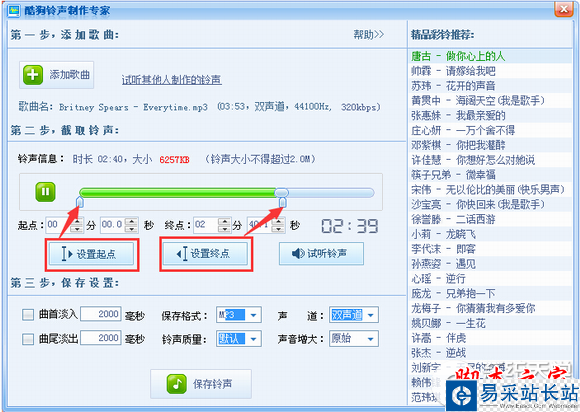The image size is (580, 412).
Task: Open the 试听其他人制作的铃声 link
Action: coord(172,80)
